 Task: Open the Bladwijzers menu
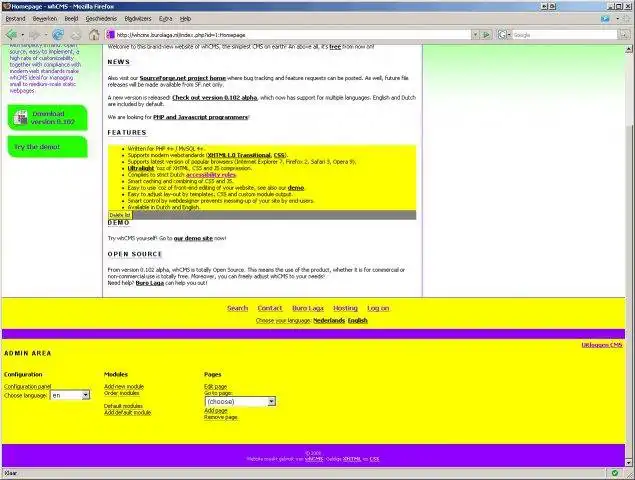point(138,19)
